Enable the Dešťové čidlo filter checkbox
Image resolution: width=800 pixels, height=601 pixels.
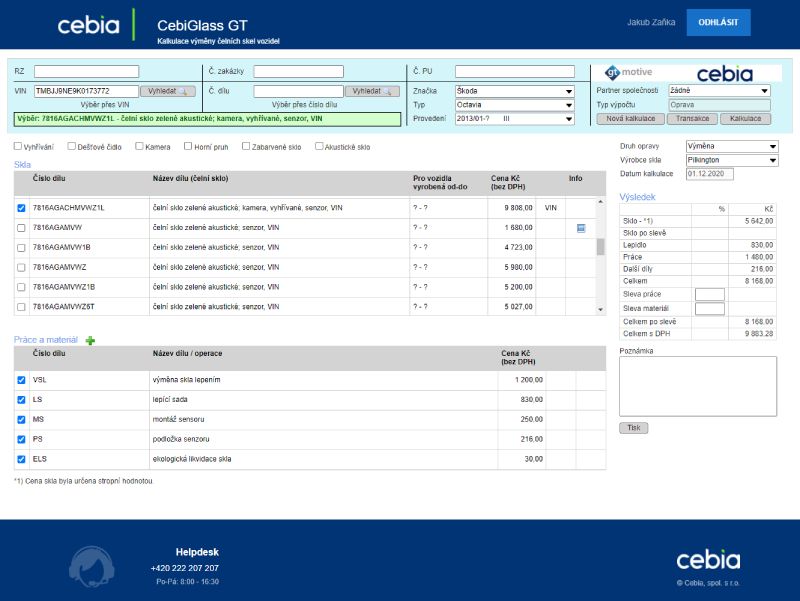[71, 146]
